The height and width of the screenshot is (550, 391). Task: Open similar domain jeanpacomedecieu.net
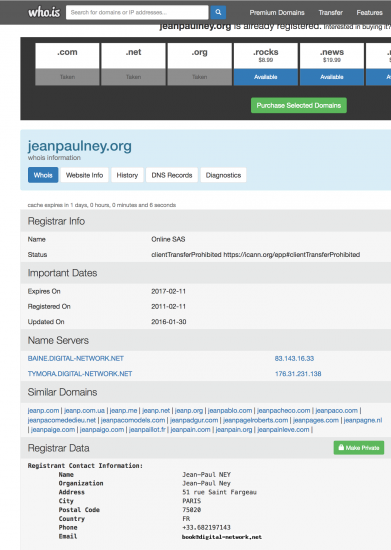62,420
